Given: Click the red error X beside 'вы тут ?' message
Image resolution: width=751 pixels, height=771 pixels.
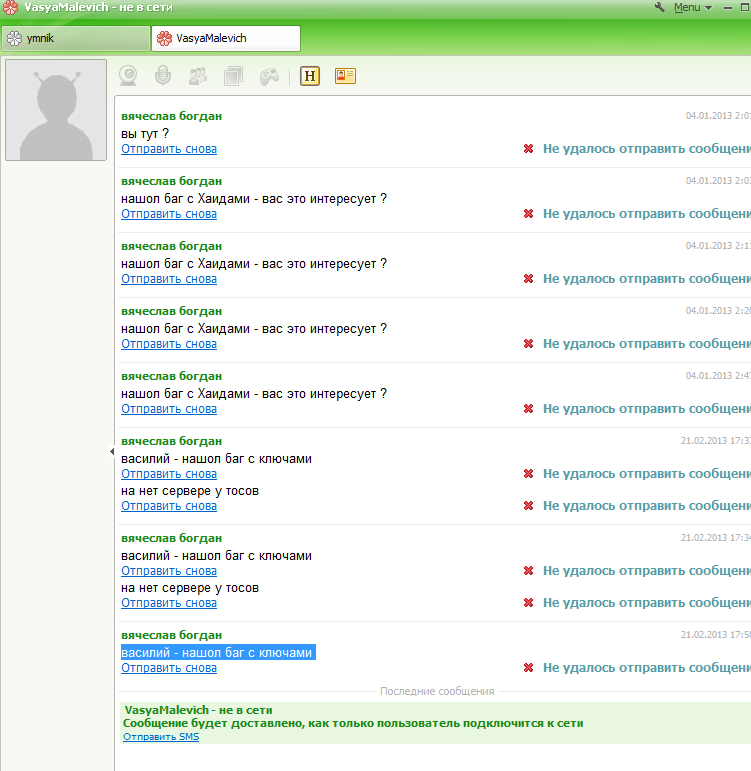Looking at the screenshot, I should [529, 148].
